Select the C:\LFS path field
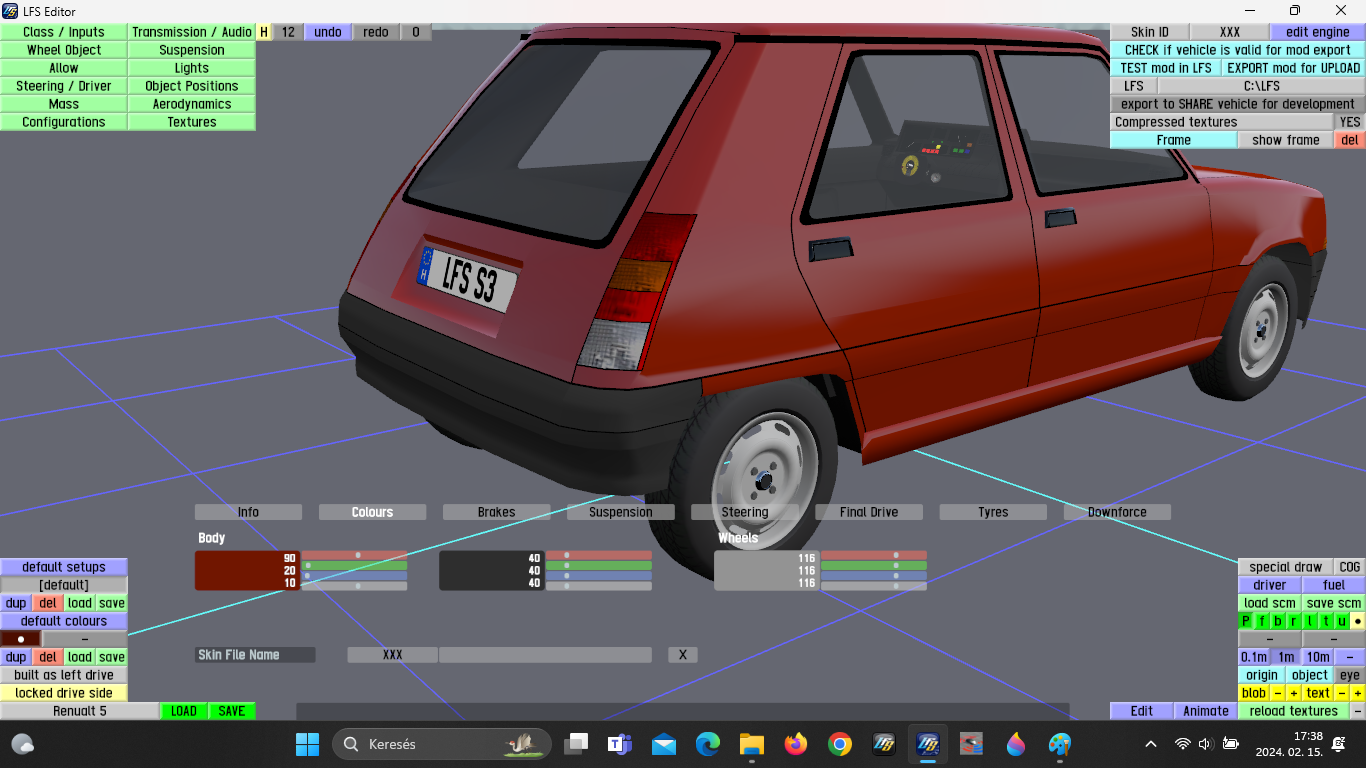1366x768 pixels. coord(1261,86)
